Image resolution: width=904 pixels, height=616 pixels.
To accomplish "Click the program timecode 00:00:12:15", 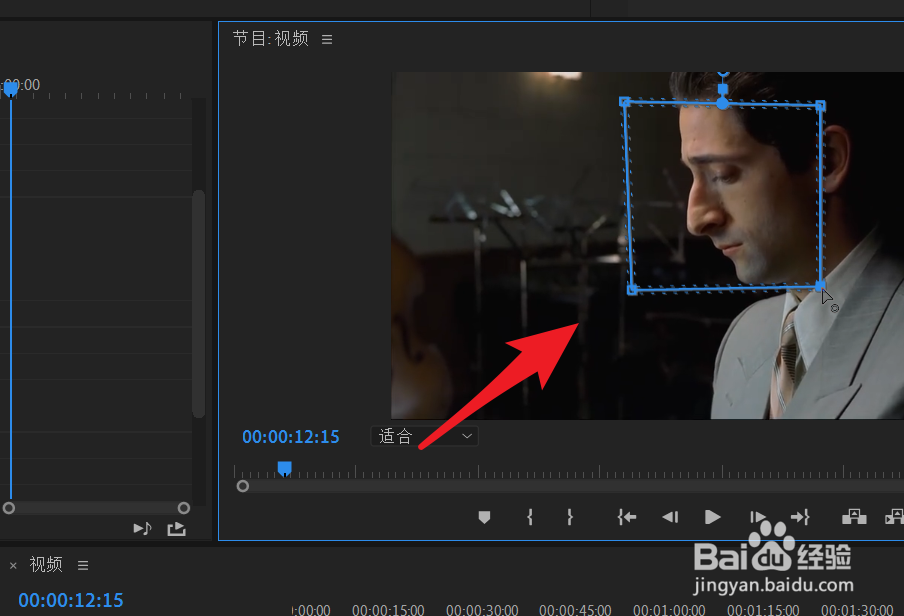I will click(291, 437).
